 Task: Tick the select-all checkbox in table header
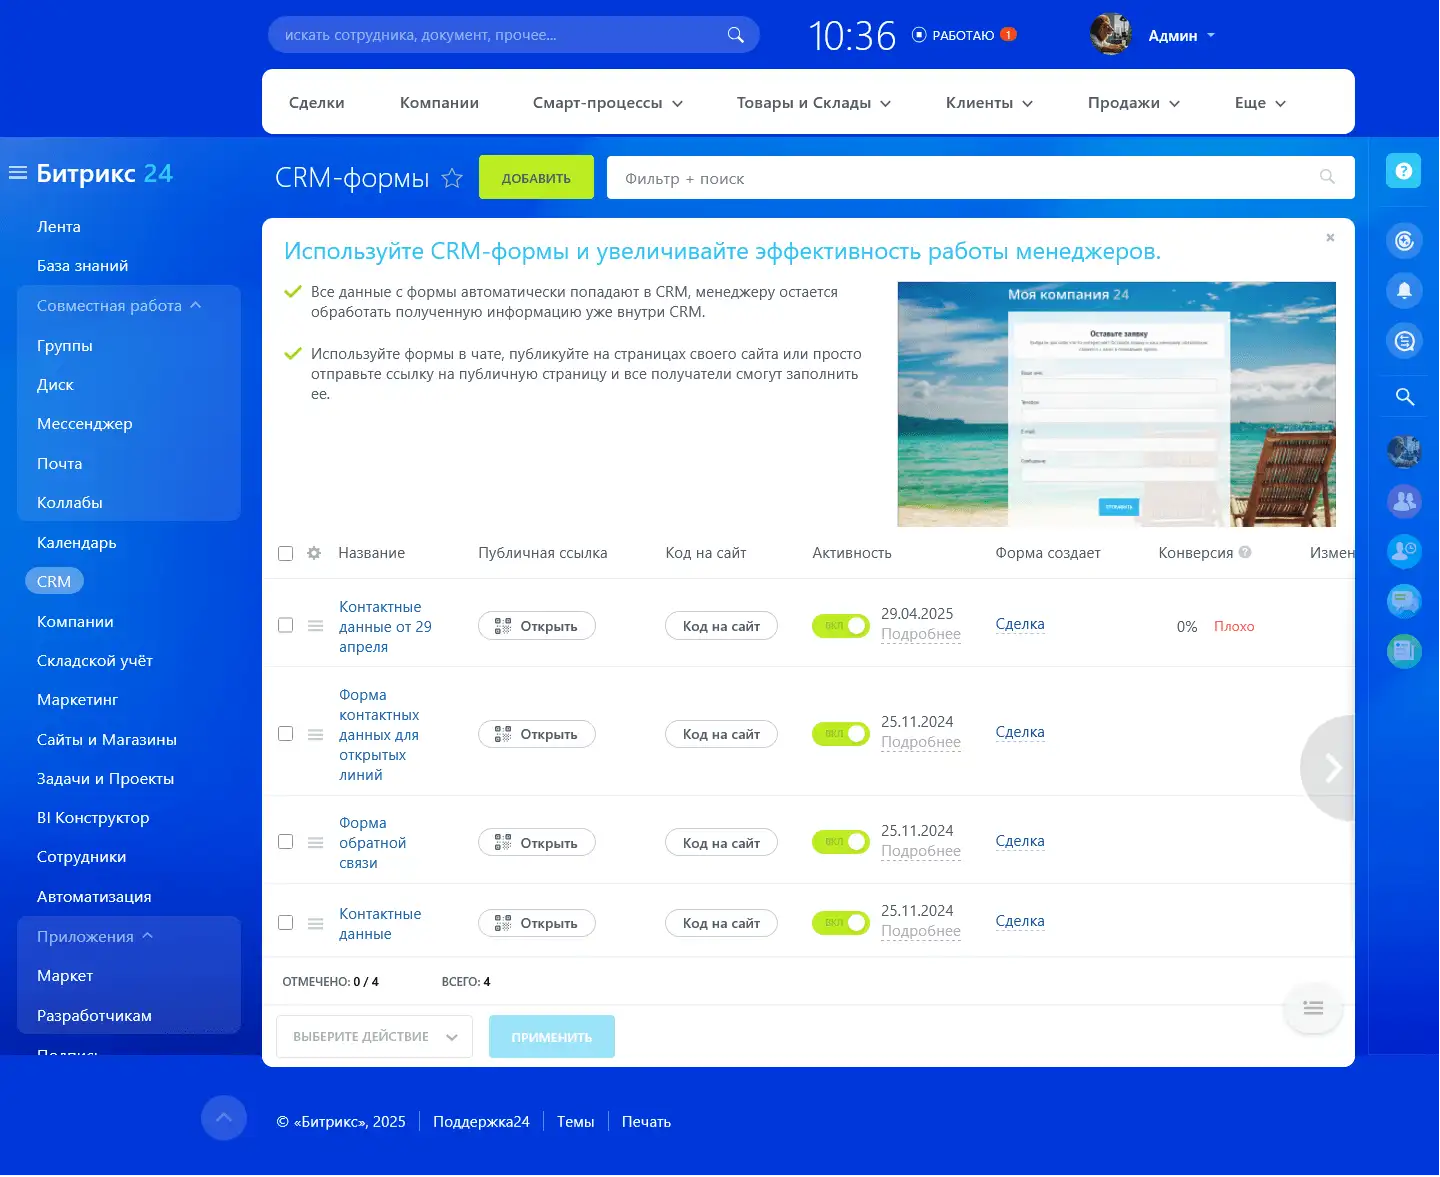(285, 553)
